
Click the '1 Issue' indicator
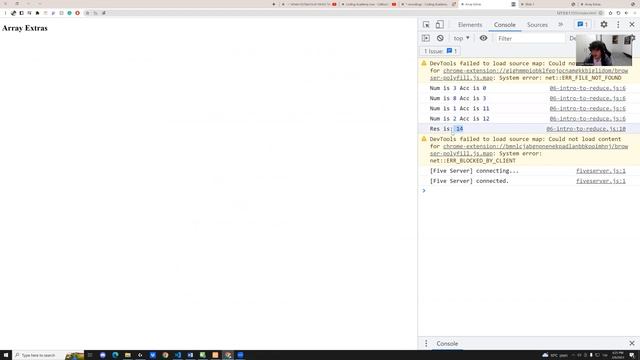click(440, 51)
